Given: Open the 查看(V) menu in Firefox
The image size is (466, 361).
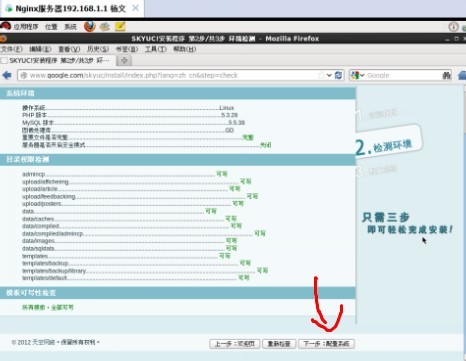Looking at the screenshot, I should click(69, 49).
